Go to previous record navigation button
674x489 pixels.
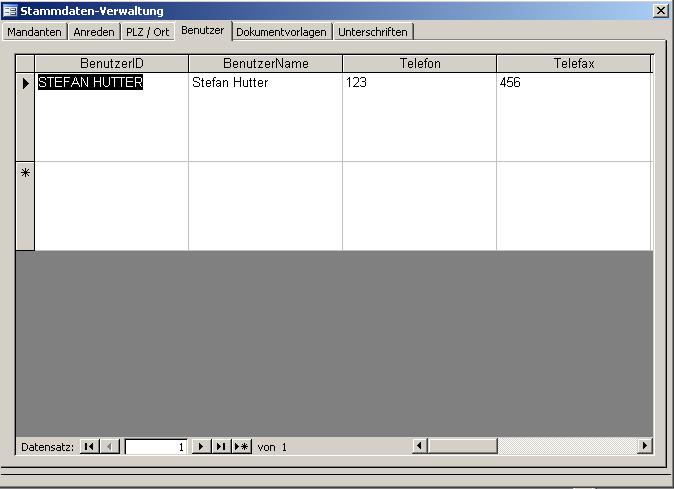click(110, 447)
